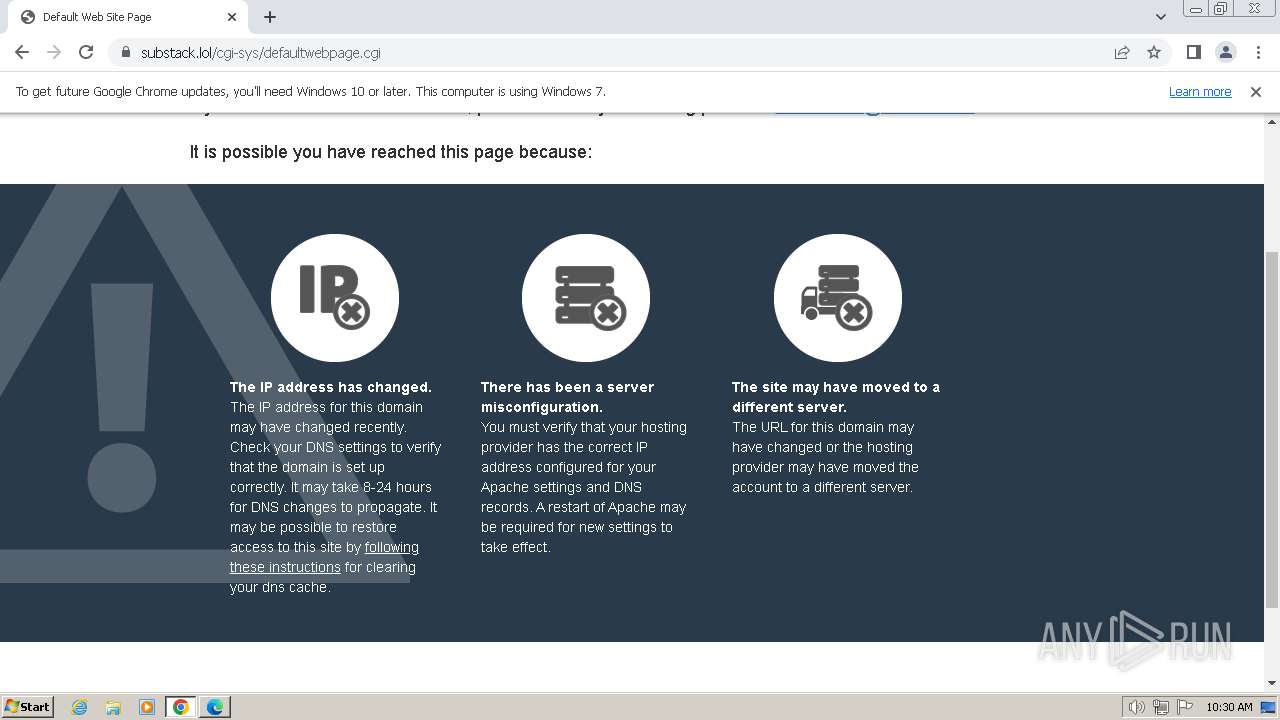Open Windows Explorer folder on taskbar

click(113, 707)
